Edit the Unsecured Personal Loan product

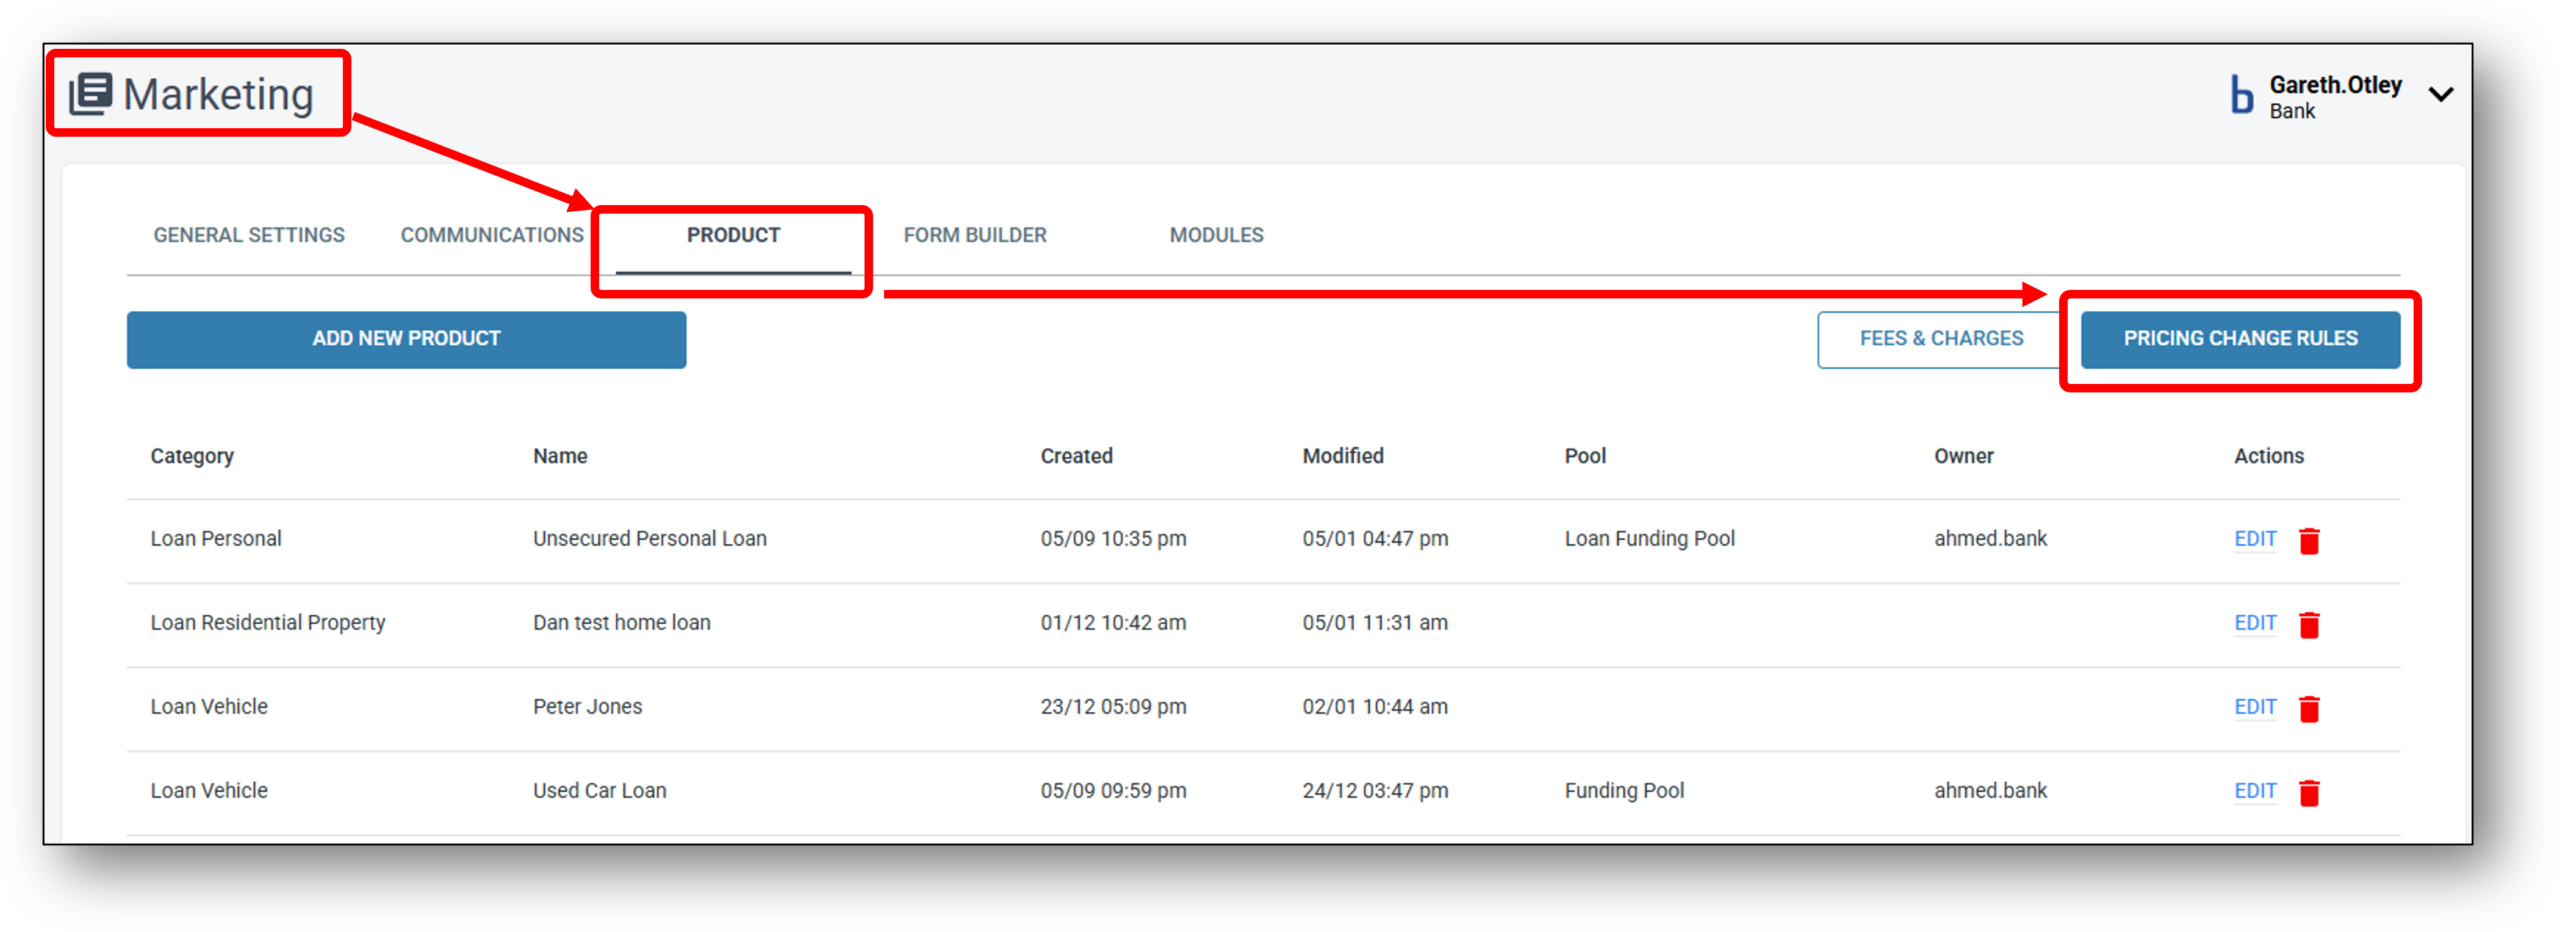(2255, 539)
